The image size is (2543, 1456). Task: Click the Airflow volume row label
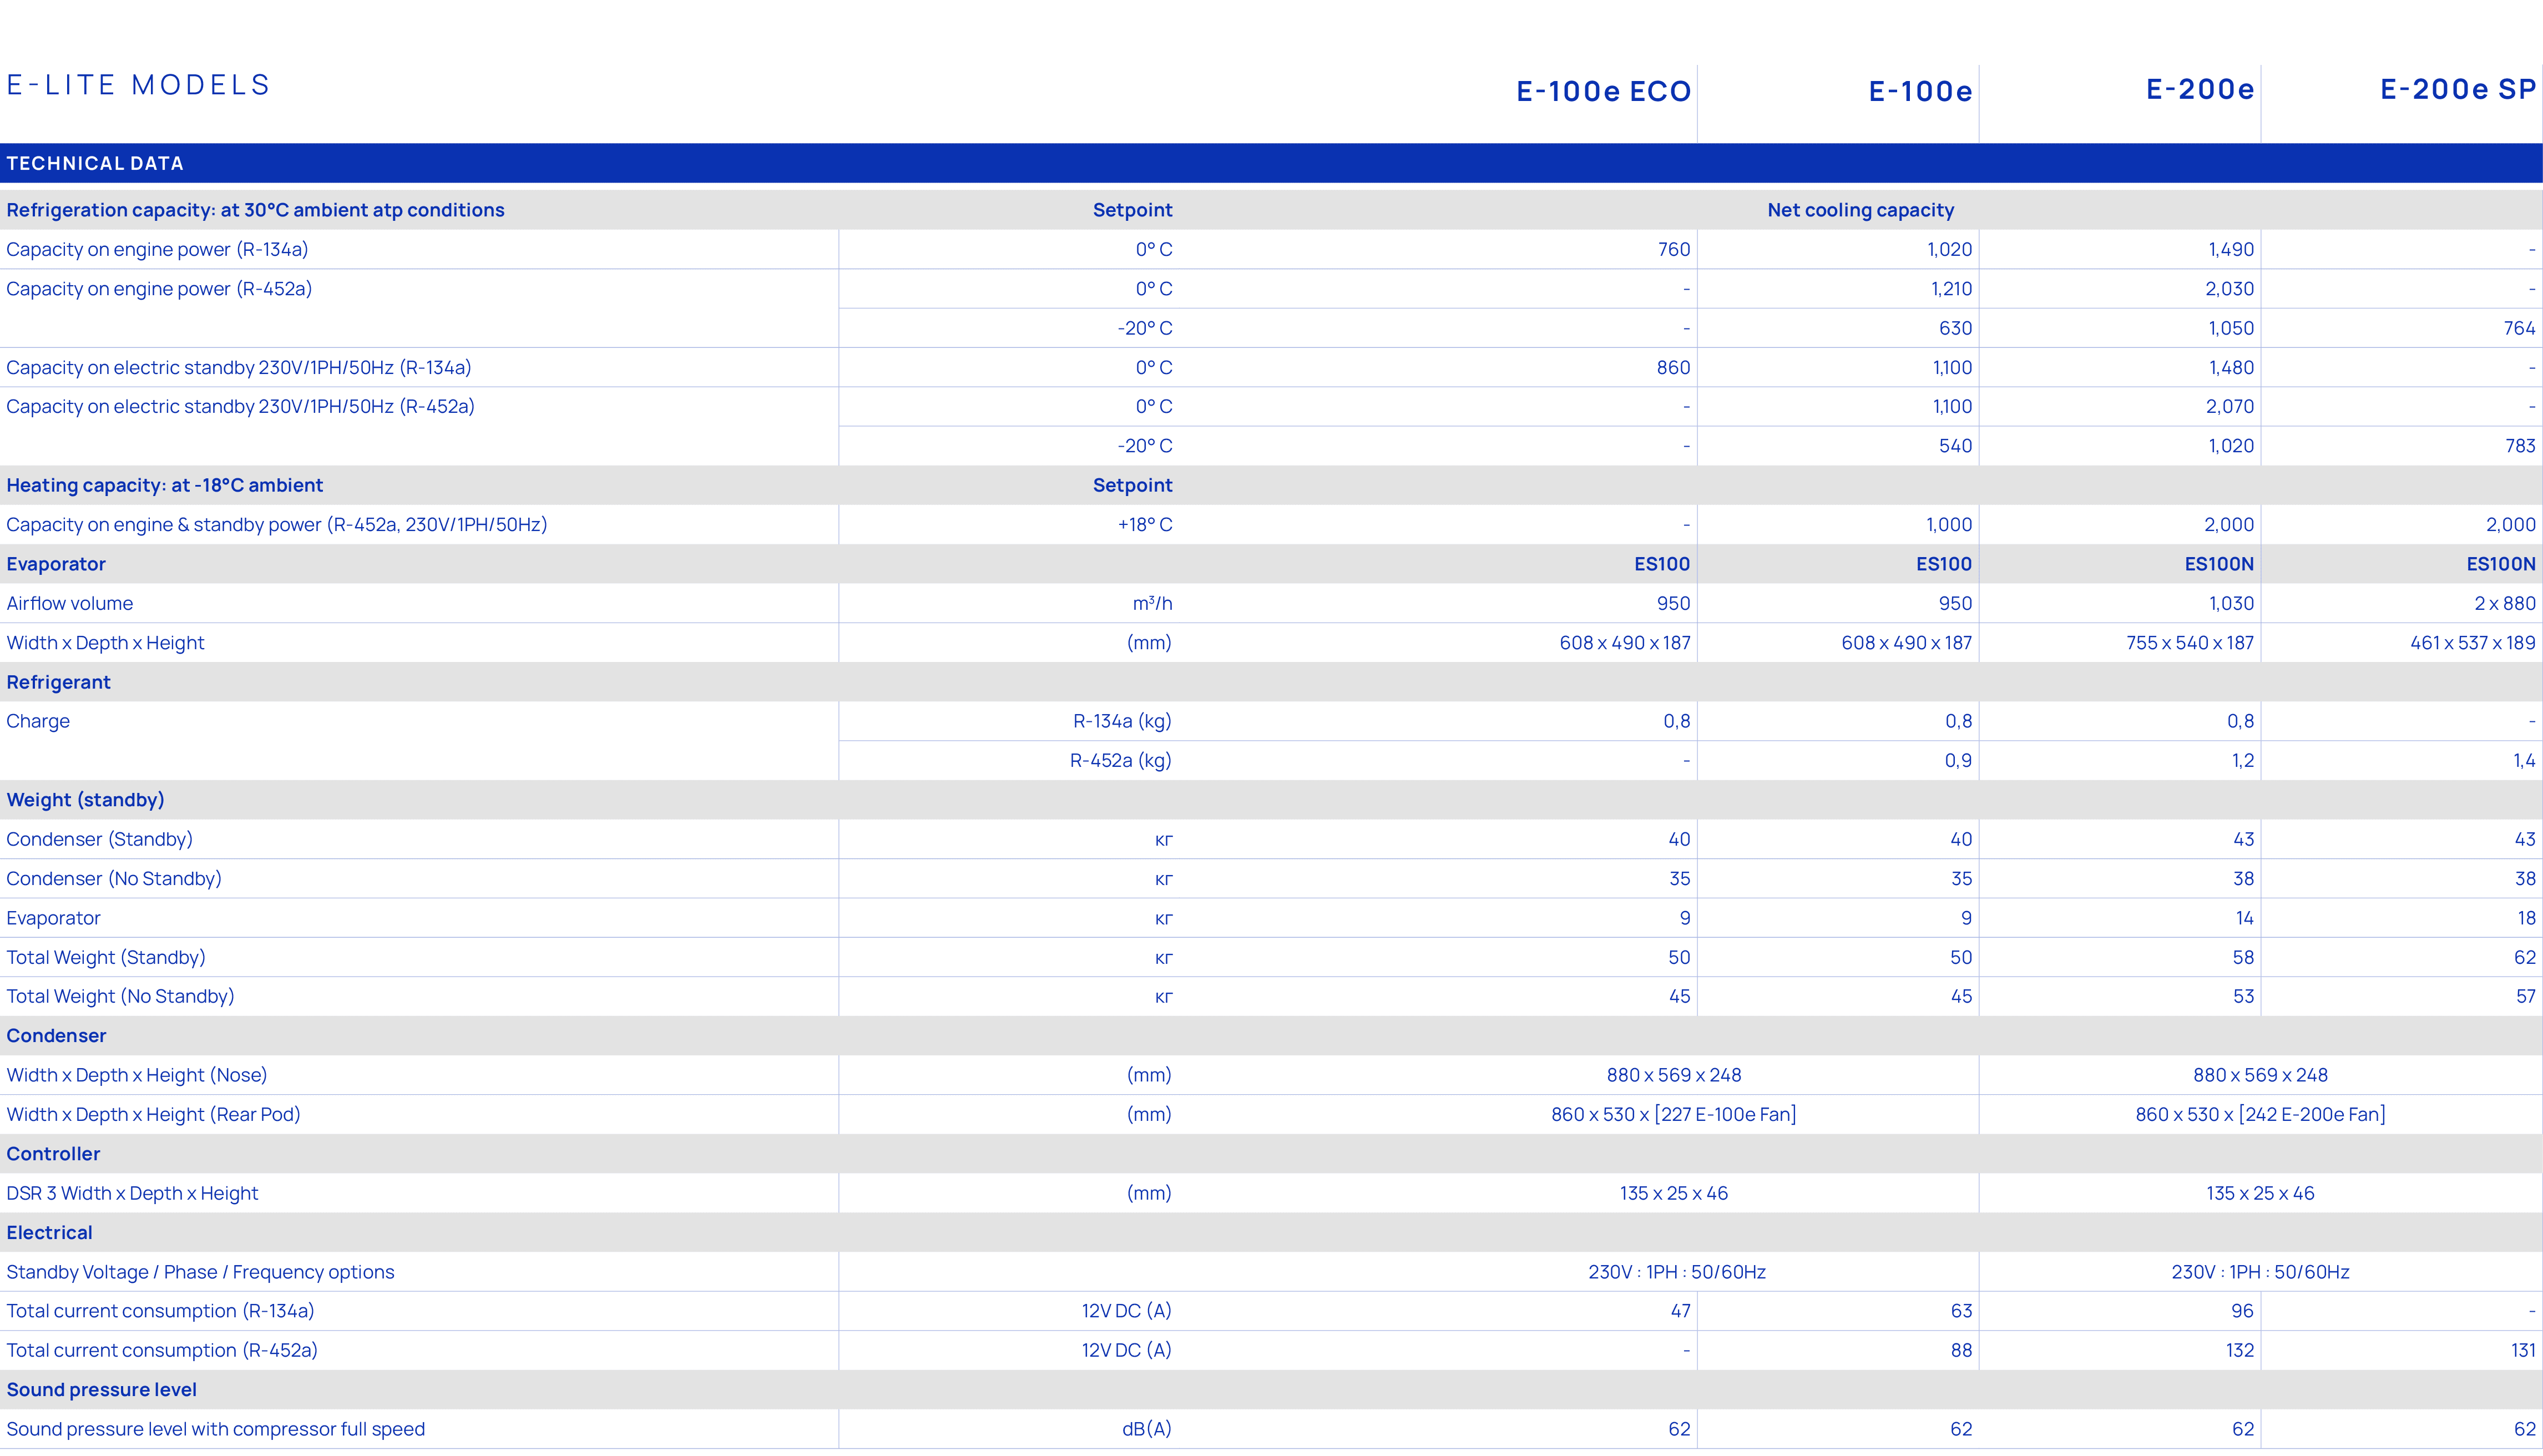click(70, 602)
